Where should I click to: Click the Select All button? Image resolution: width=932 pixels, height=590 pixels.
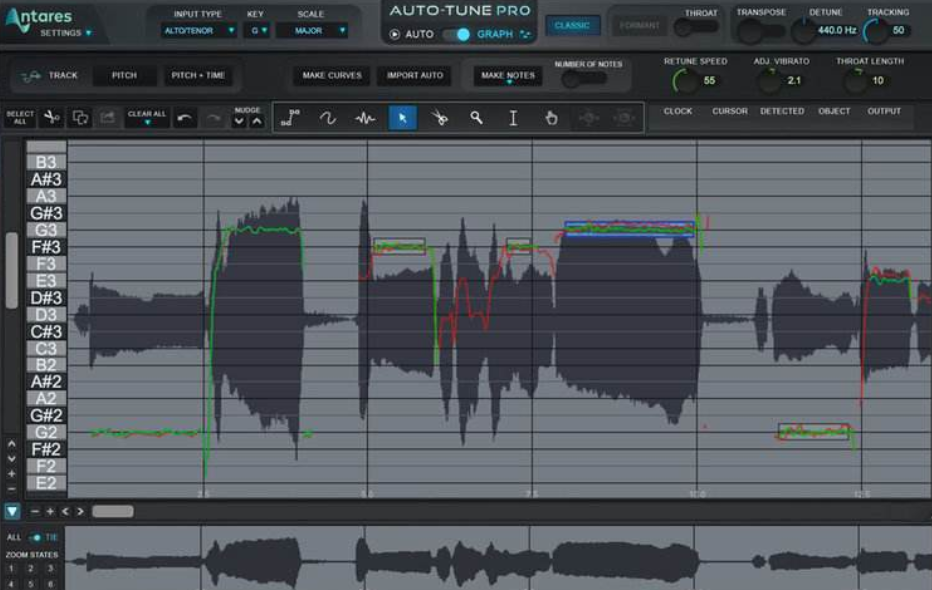[20, 118]
